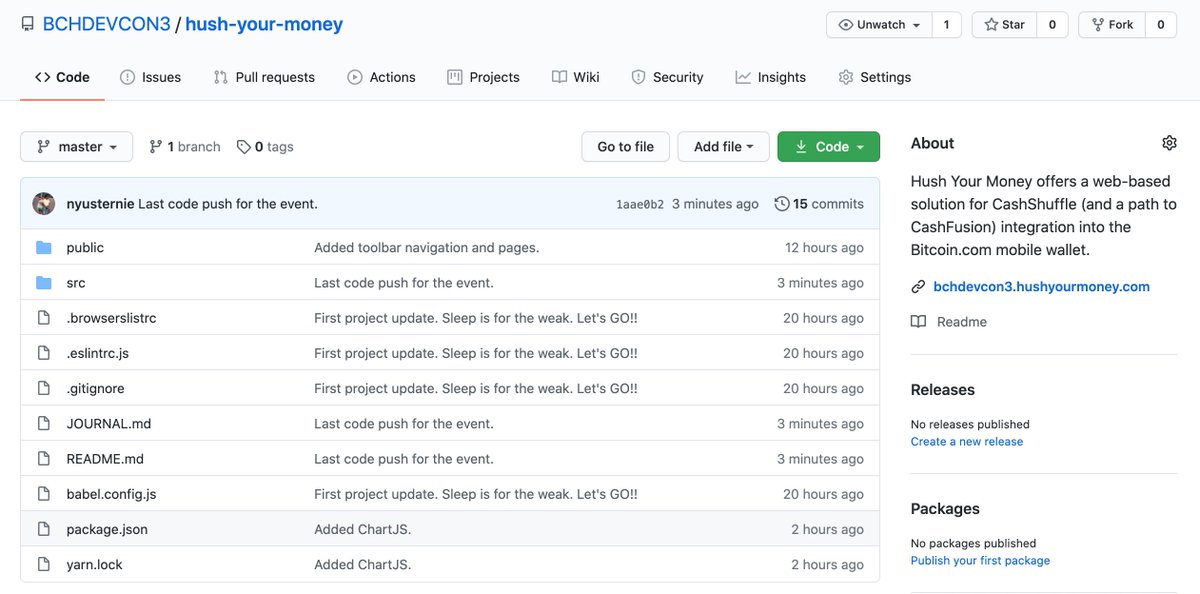Open the Insights tab
1200x594 pixels.
[771, 77]
